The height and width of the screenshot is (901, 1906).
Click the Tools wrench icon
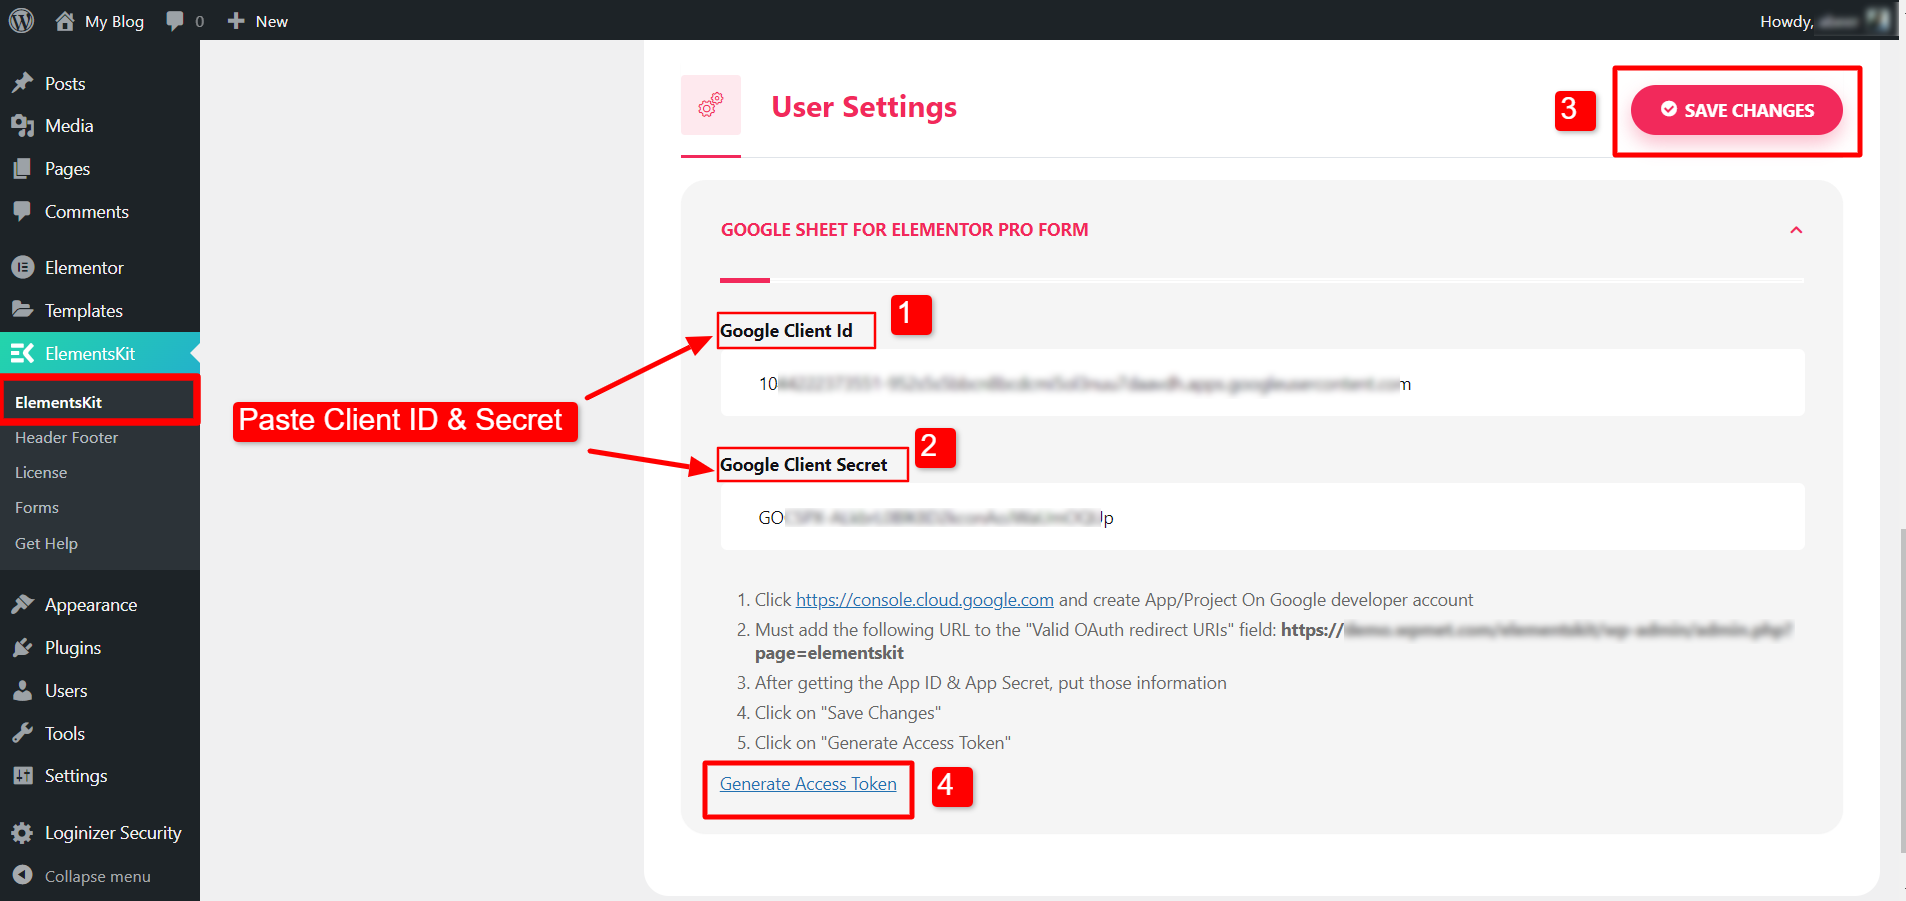pos(22,733)
